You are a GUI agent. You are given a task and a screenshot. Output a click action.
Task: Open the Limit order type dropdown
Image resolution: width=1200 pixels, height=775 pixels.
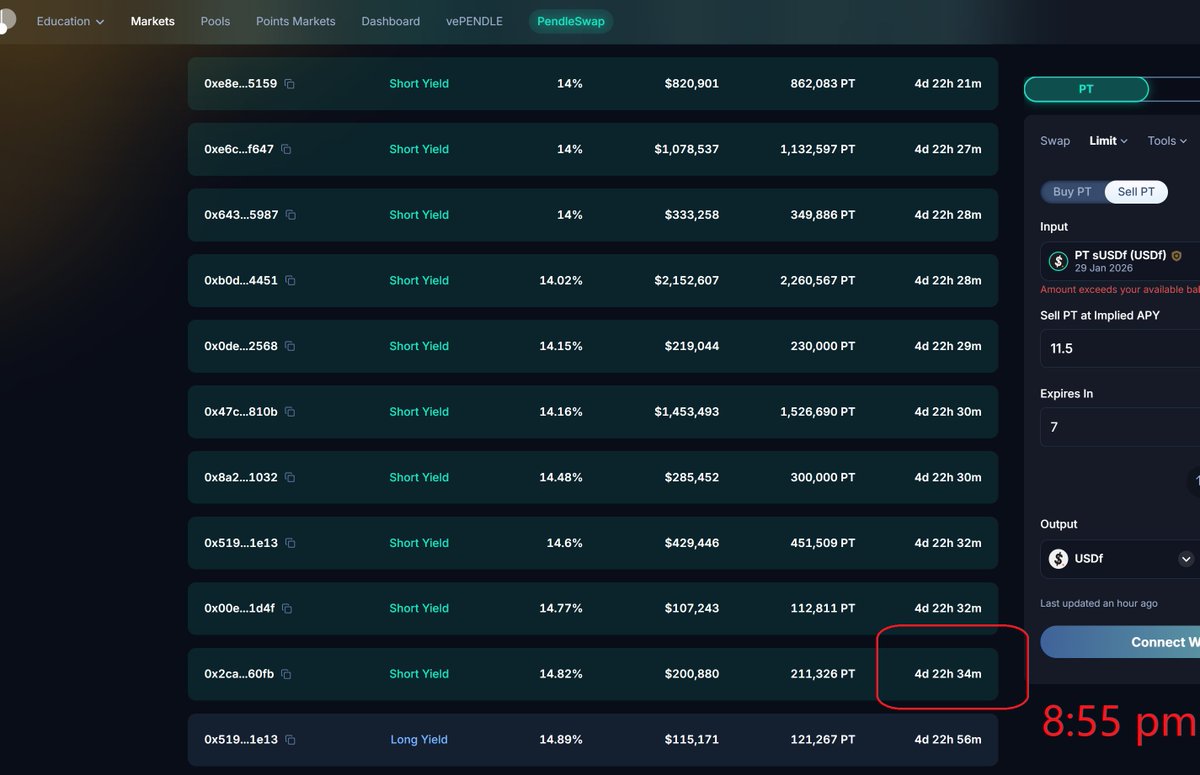(x=1108, y=141)
